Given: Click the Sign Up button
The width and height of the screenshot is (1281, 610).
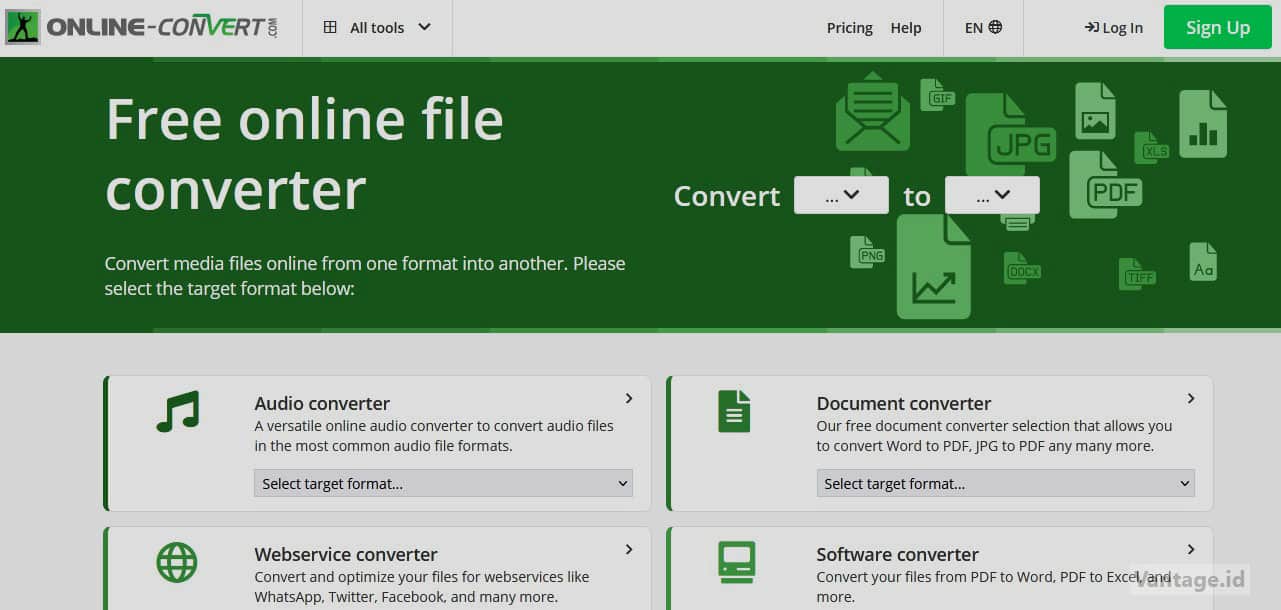Looking at the screenshot, I should pos(1217,27).
